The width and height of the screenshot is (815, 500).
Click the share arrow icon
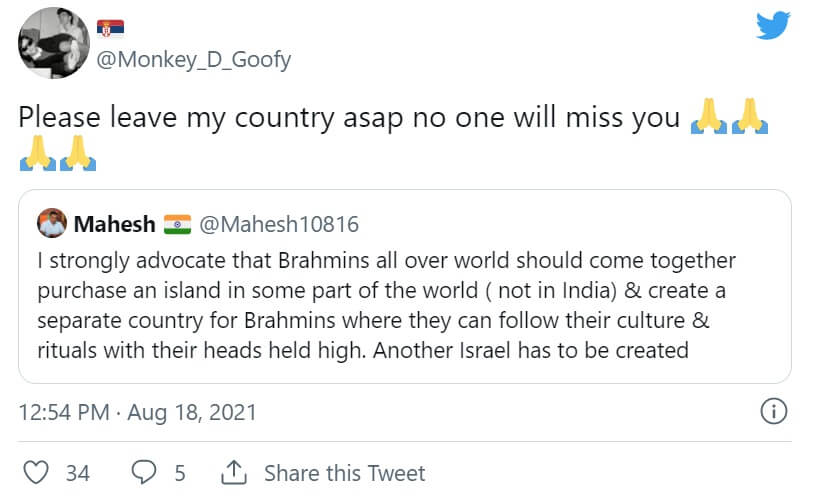point(233,473)
